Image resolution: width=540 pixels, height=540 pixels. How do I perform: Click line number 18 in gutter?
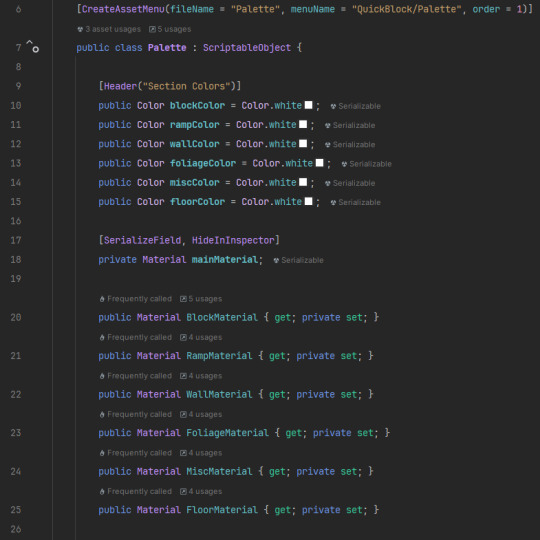click(15, 259)
